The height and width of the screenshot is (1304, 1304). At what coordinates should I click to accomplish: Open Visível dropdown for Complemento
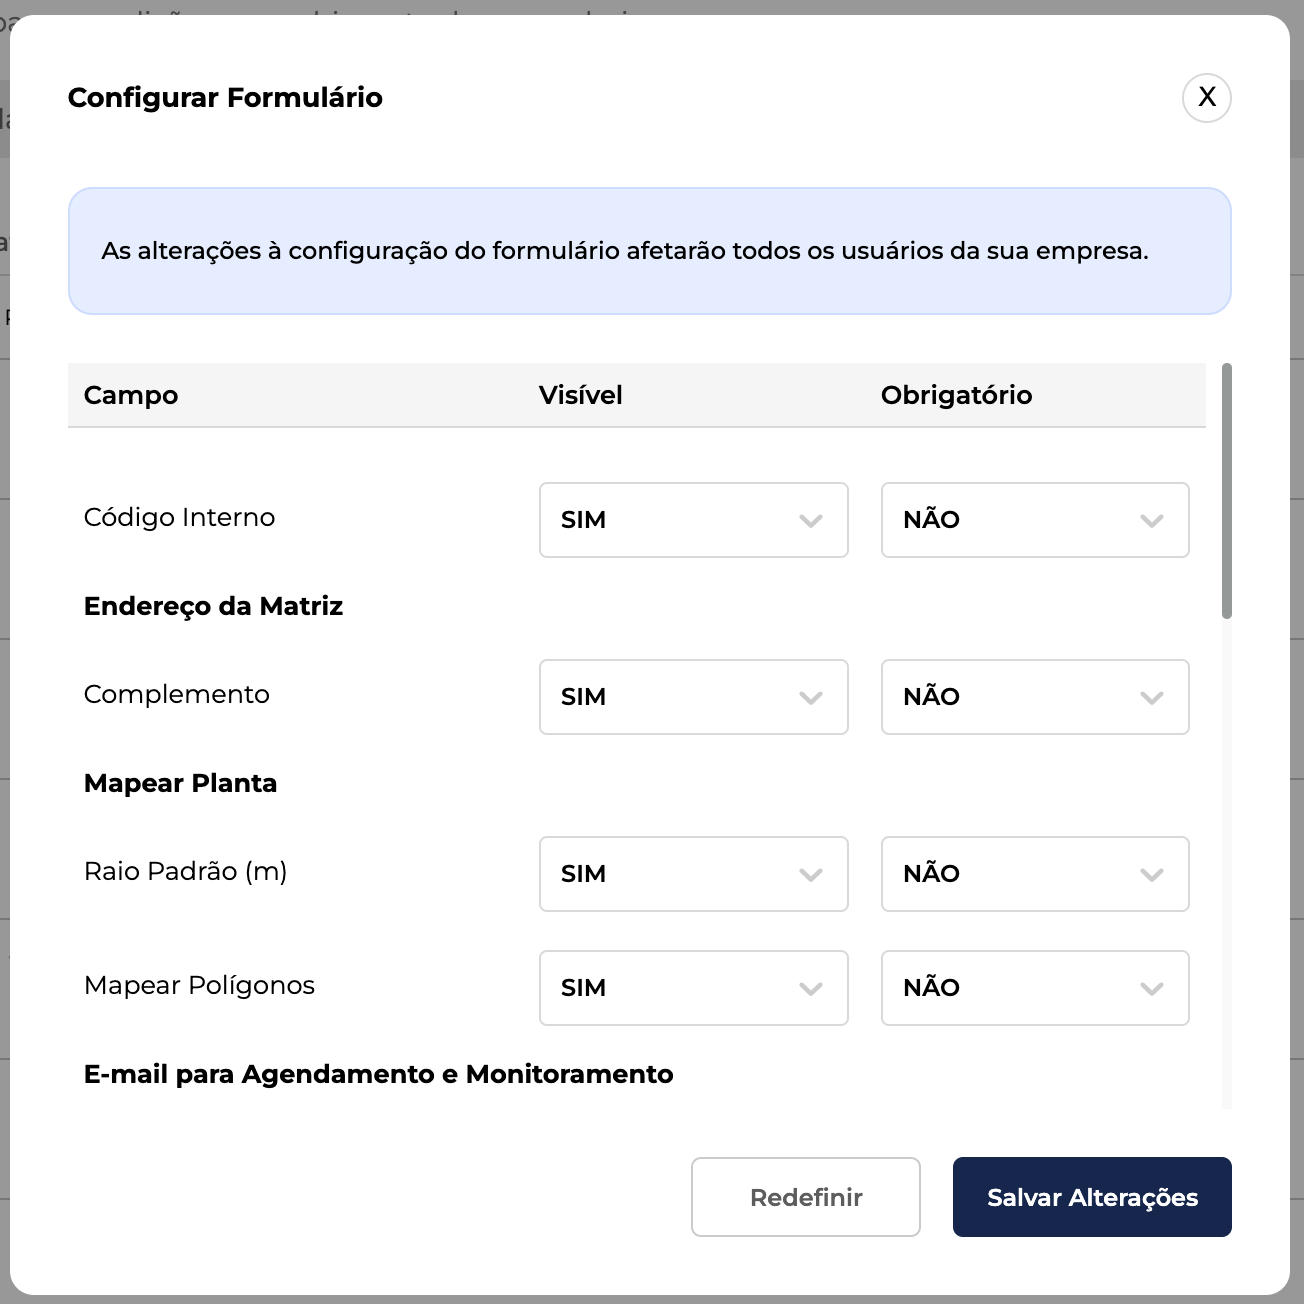pos(692,697)
